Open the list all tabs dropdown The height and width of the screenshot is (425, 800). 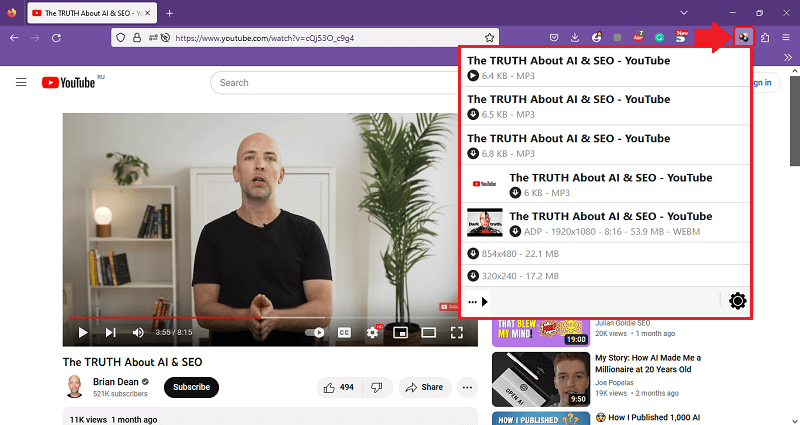(x=684, y=13)
